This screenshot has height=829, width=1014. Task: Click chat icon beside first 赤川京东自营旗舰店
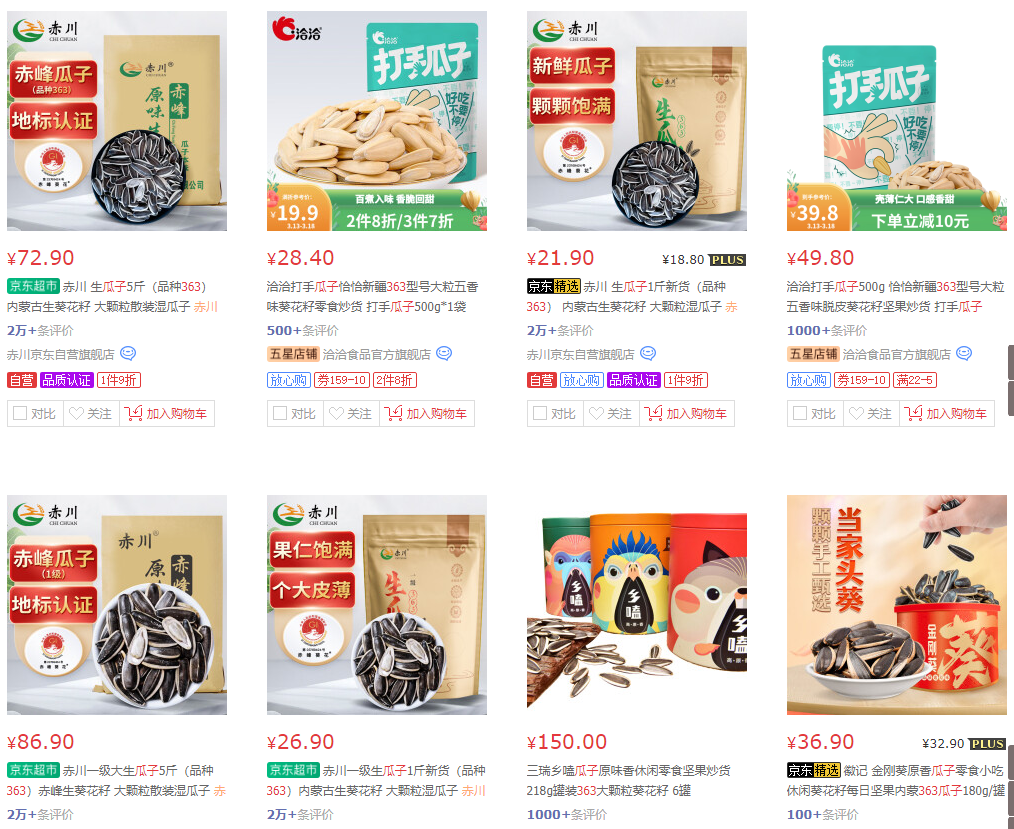pos(128,354)
